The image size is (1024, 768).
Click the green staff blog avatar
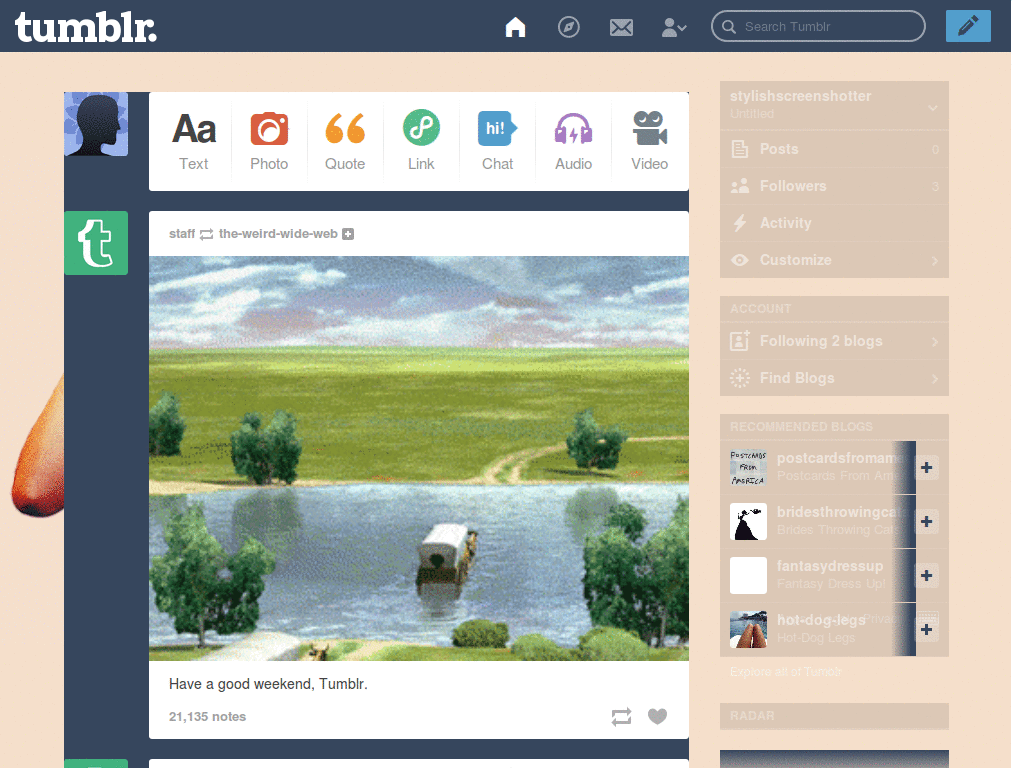point(96,243)
